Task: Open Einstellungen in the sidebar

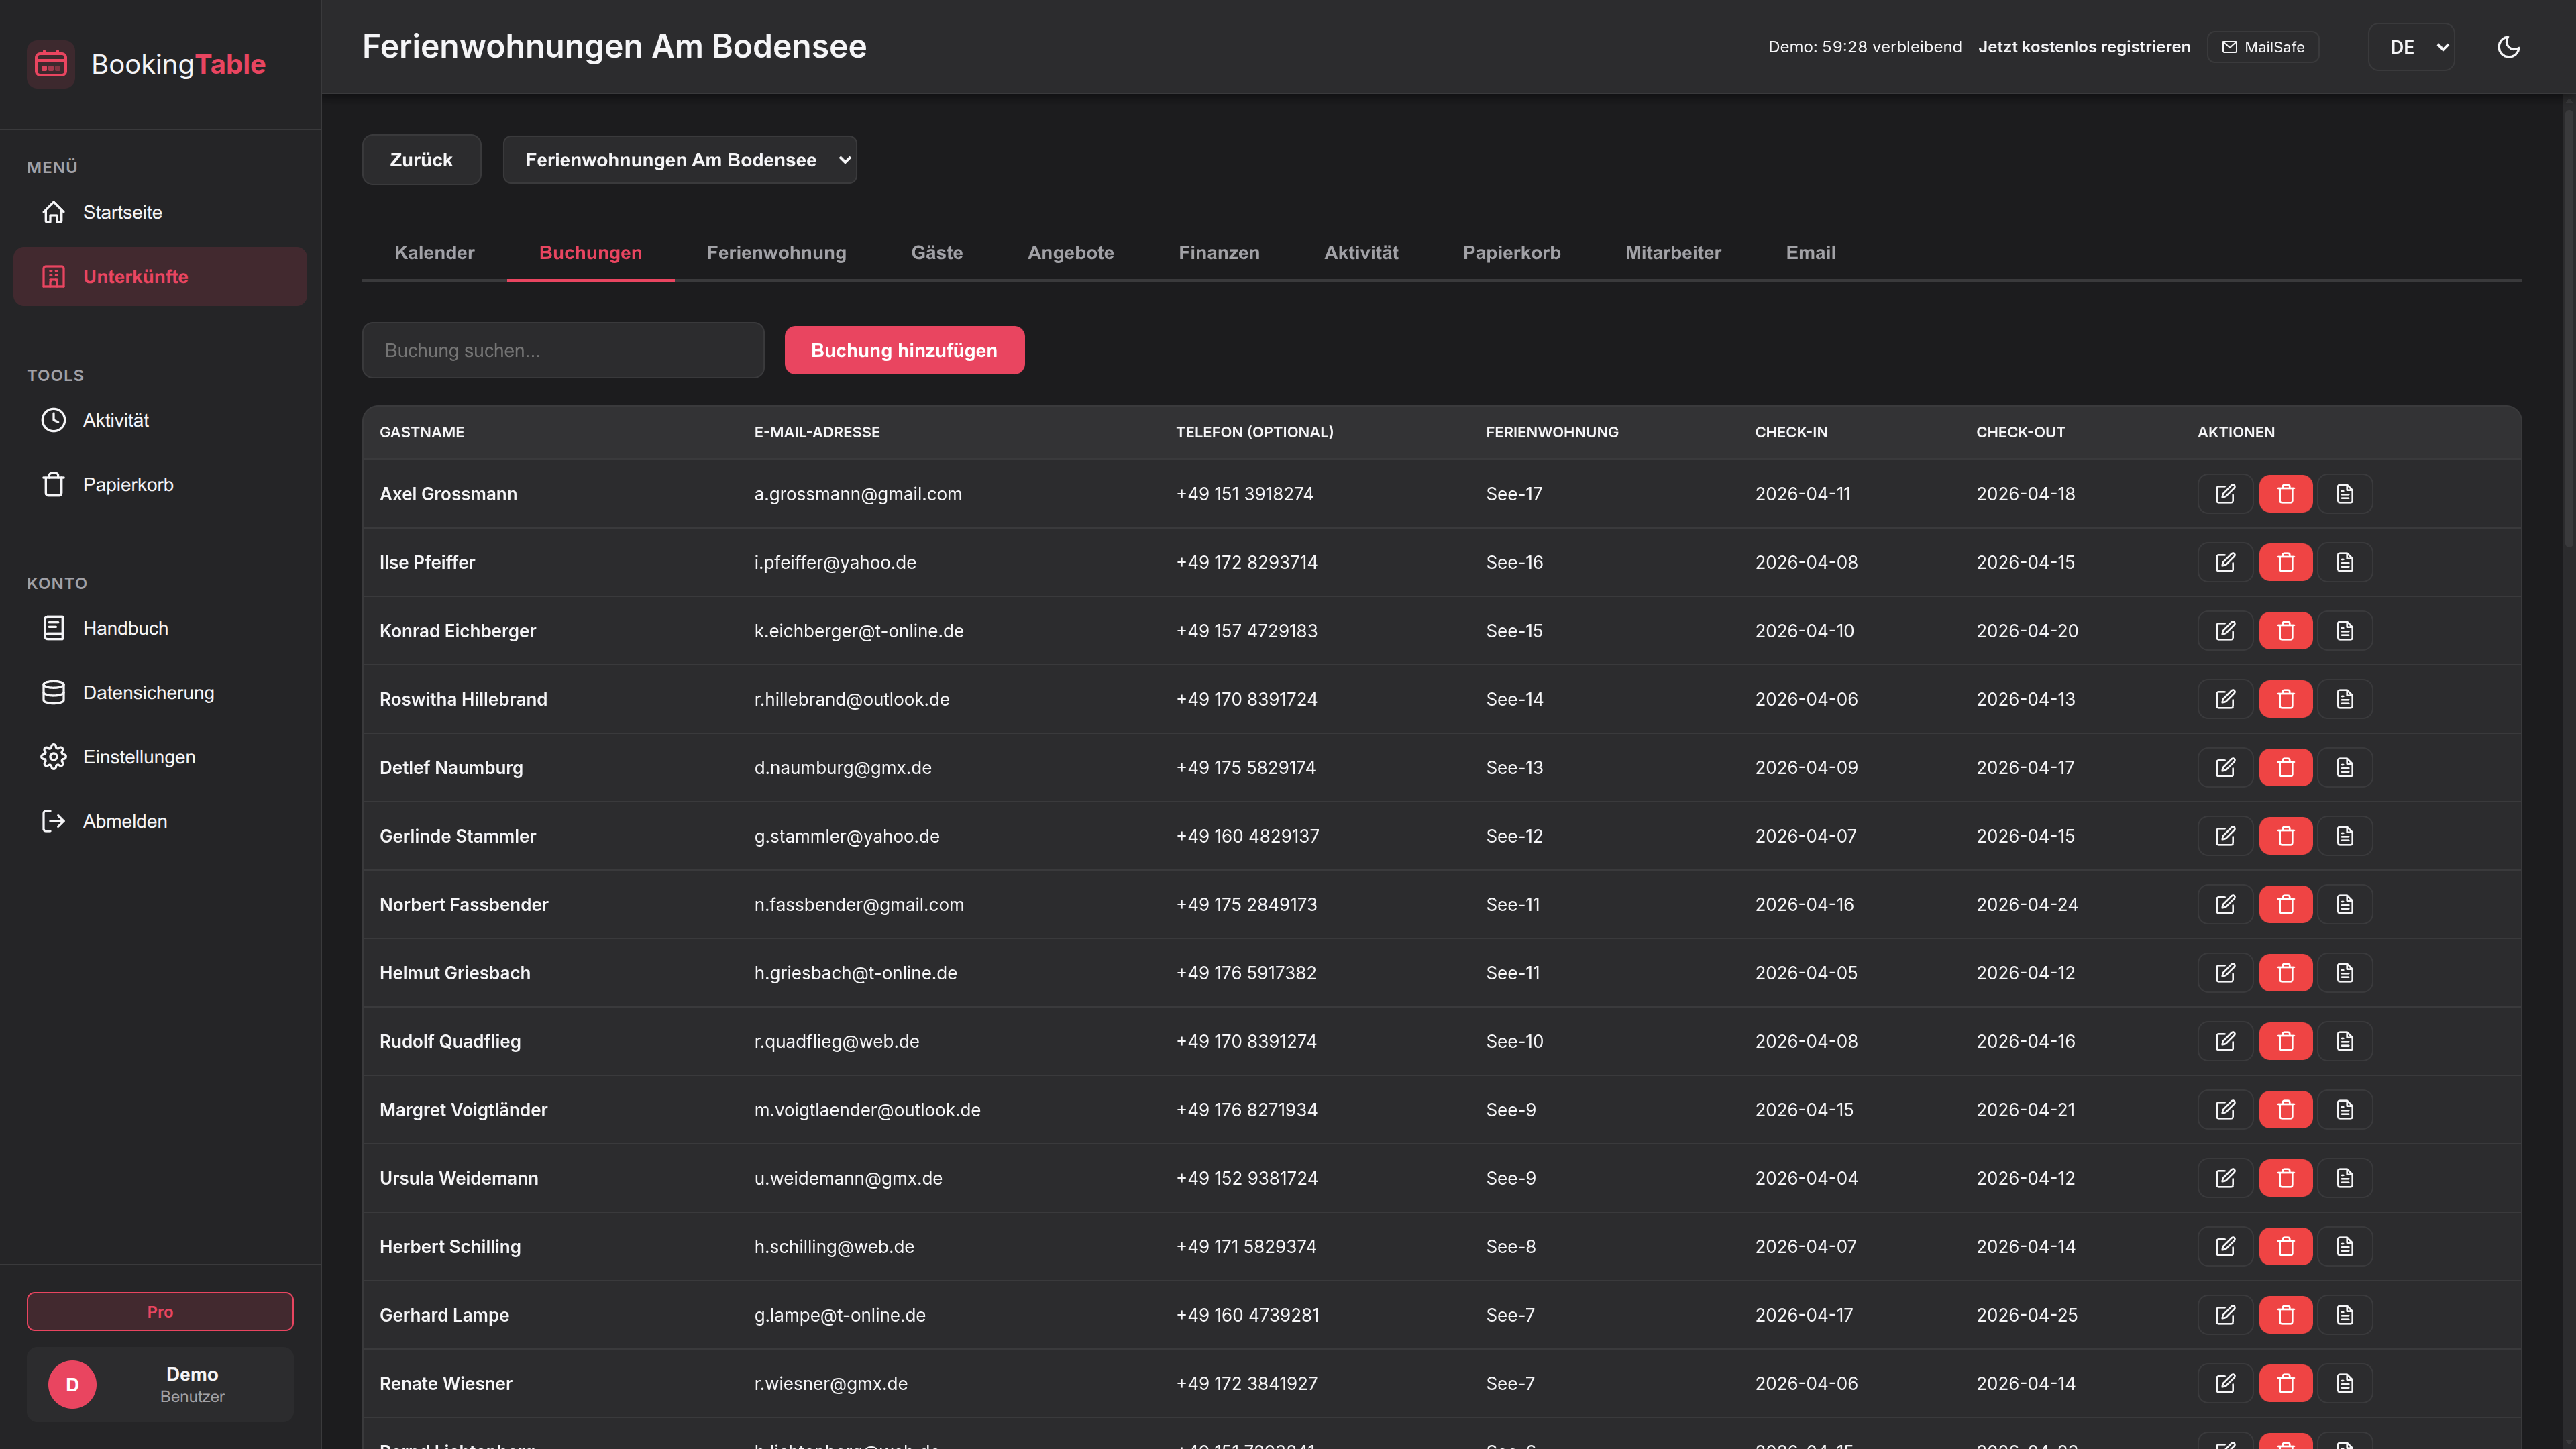Action: click(160, 757)
